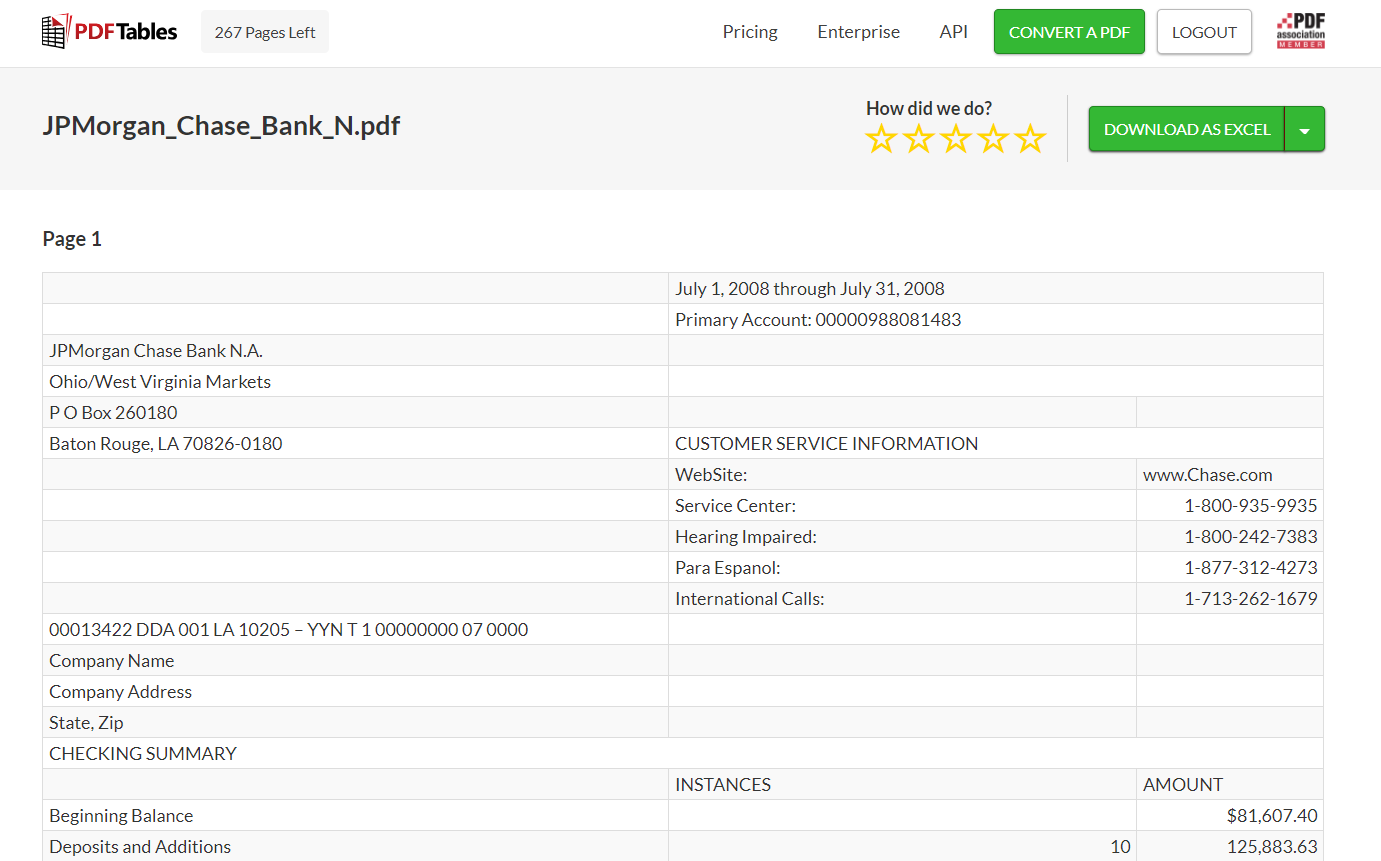Select the P O Box 260180 cell

click(355, 413)
